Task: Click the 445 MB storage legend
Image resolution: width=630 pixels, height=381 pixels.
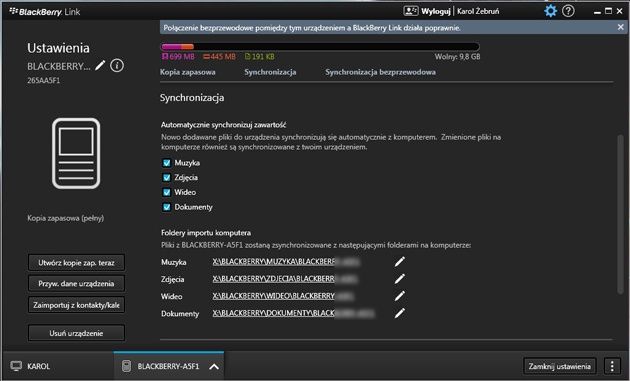Action: click(x=219, y=57)
